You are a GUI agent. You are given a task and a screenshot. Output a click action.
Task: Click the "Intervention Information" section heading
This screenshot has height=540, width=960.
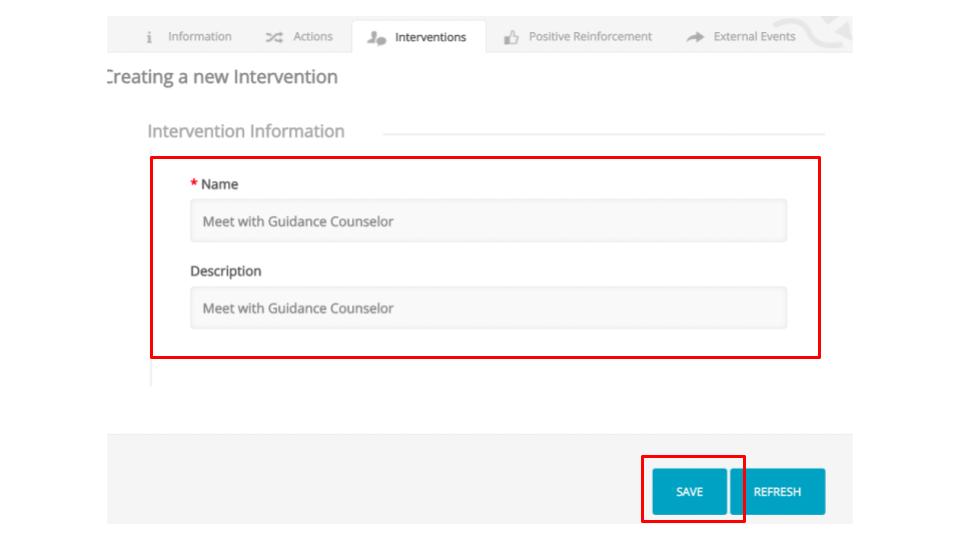click(246, 131)
